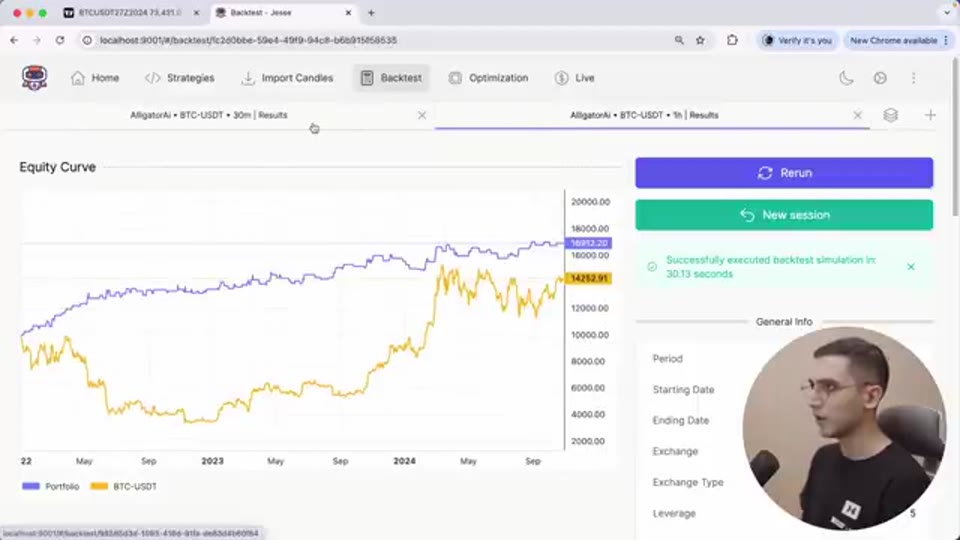
Task: Close the BTCUSDT browser tab
Action: point(196,12)
